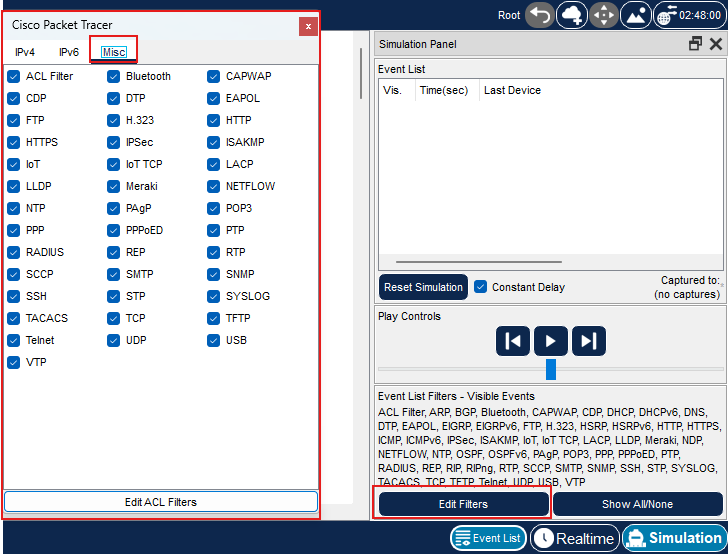Screen dimensions: 728x554
Task: Click the Back navigation arrow icon
Action: pyautogui.click(x=540, y=15)
